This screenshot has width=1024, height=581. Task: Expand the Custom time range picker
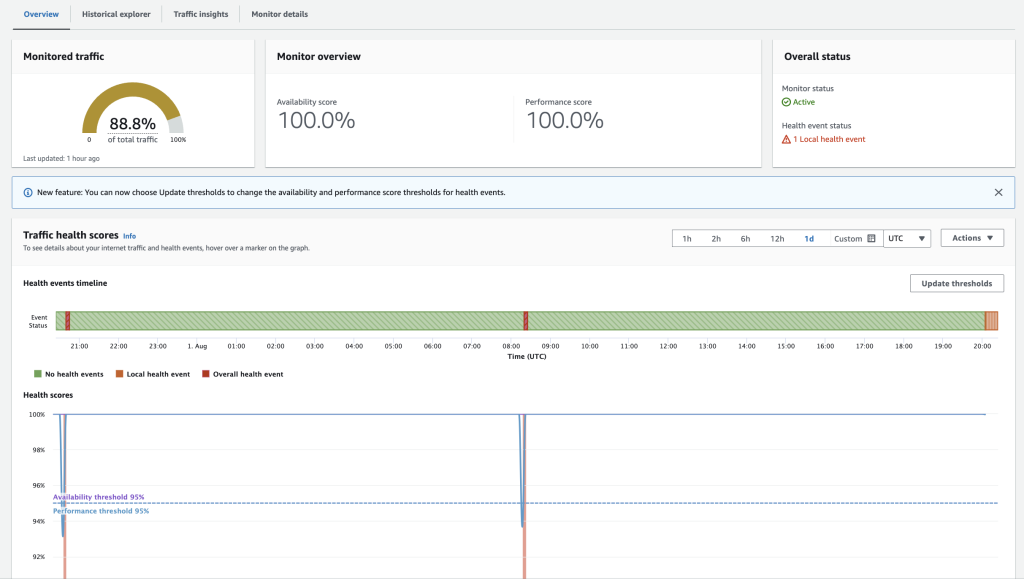pyautogui.click(x=847, y=238)
